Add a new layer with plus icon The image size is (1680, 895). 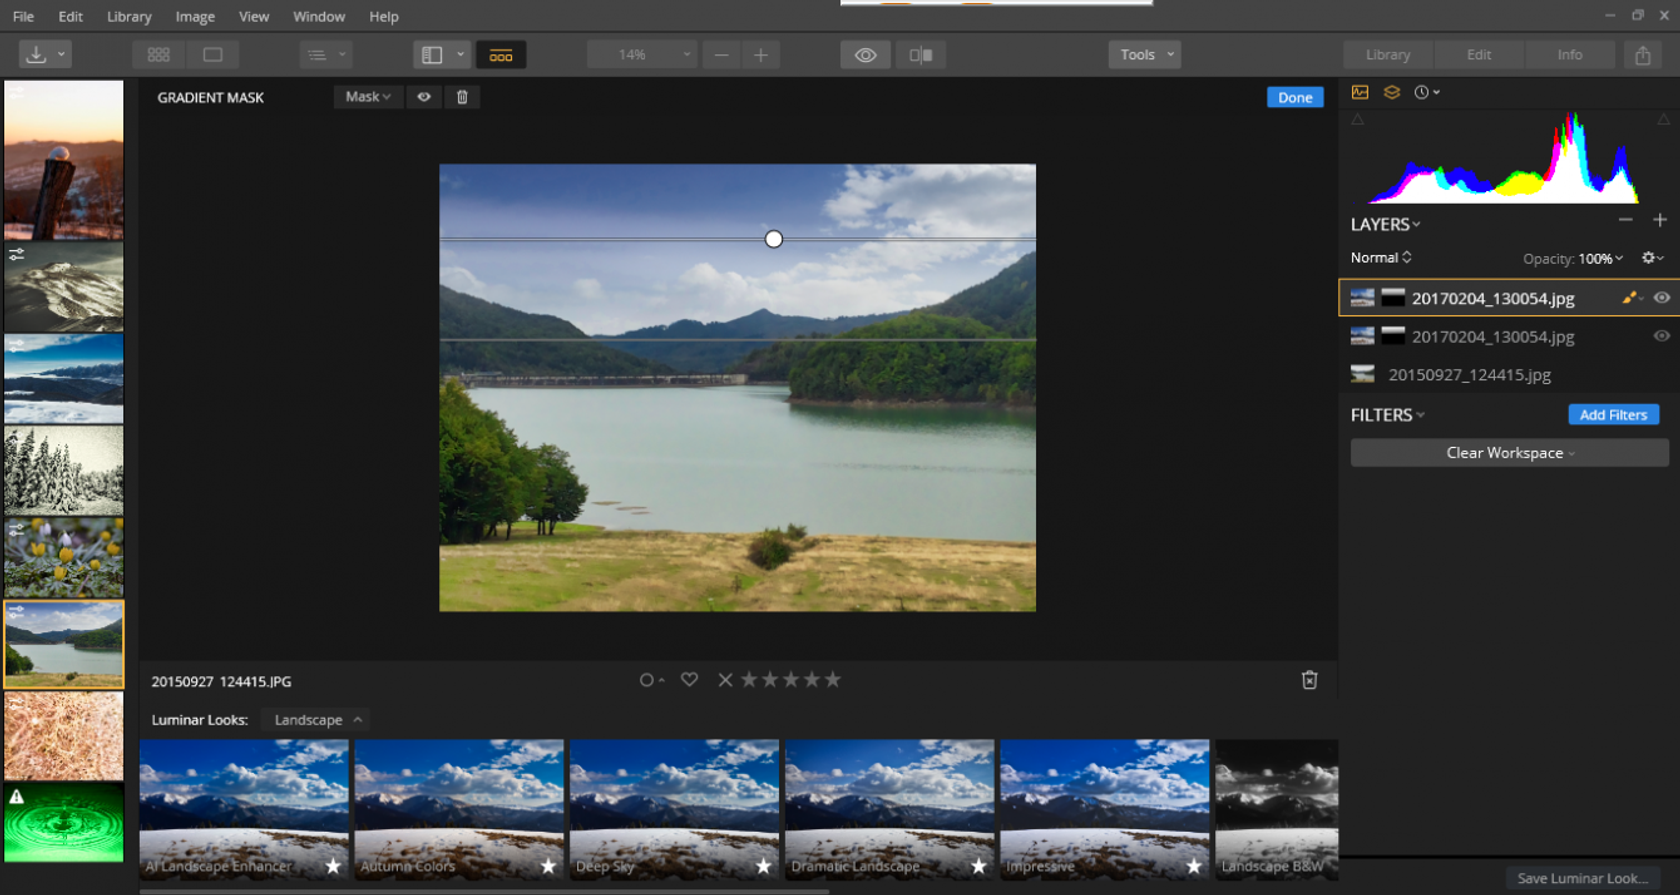point(1660,221)
